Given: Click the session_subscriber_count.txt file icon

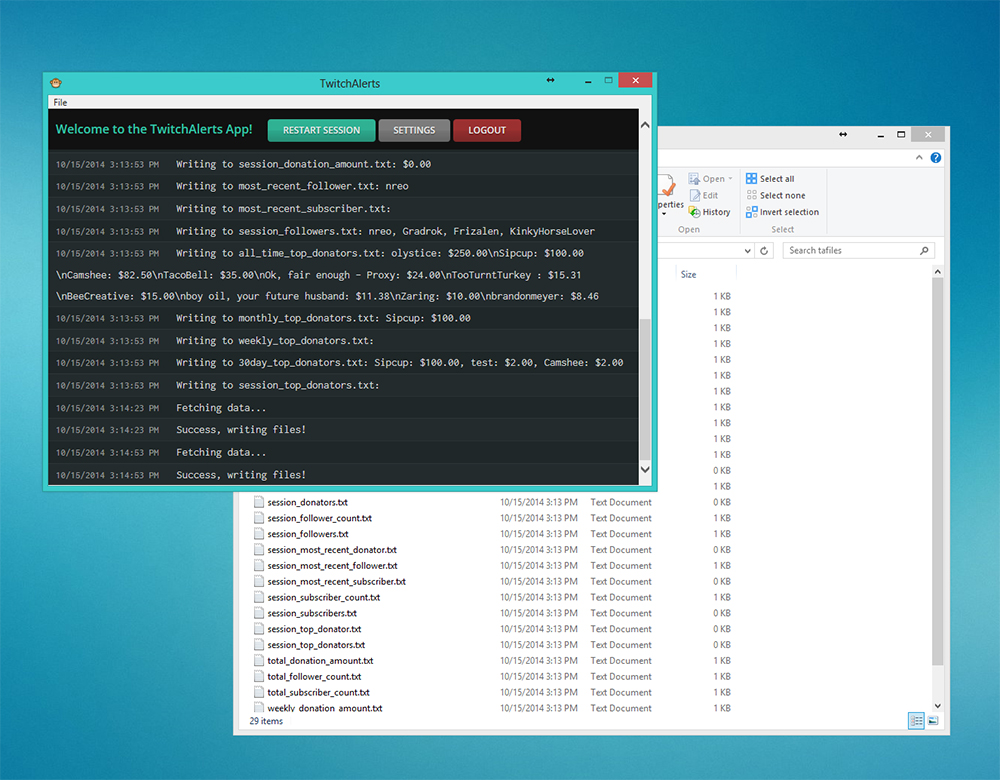Looking at the screenshot, I should click(259, 598).
